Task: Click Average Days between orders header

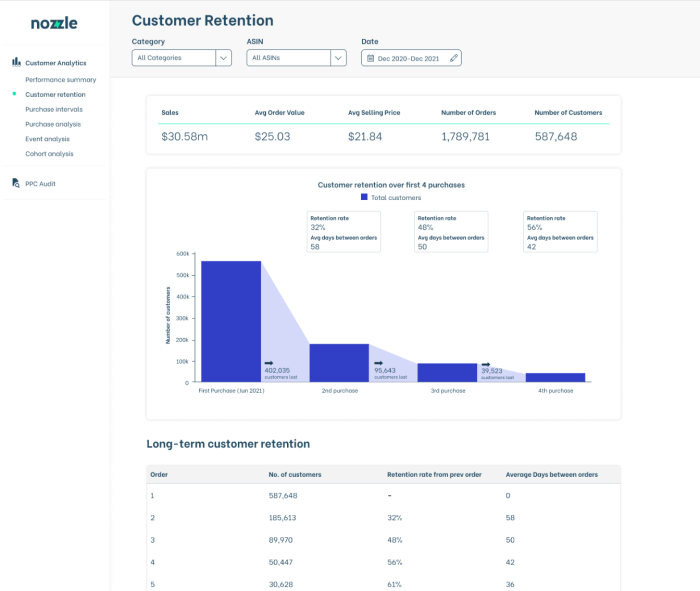Action: click(552, 474)
